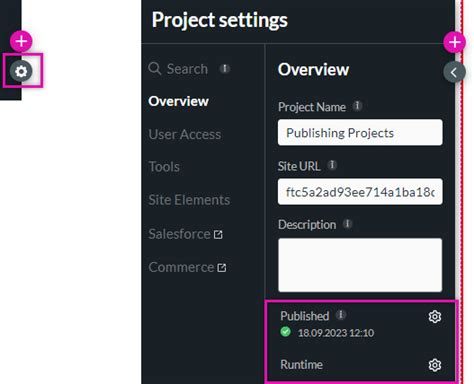Click the pink plus button above gear

click(x=21, y=41)
